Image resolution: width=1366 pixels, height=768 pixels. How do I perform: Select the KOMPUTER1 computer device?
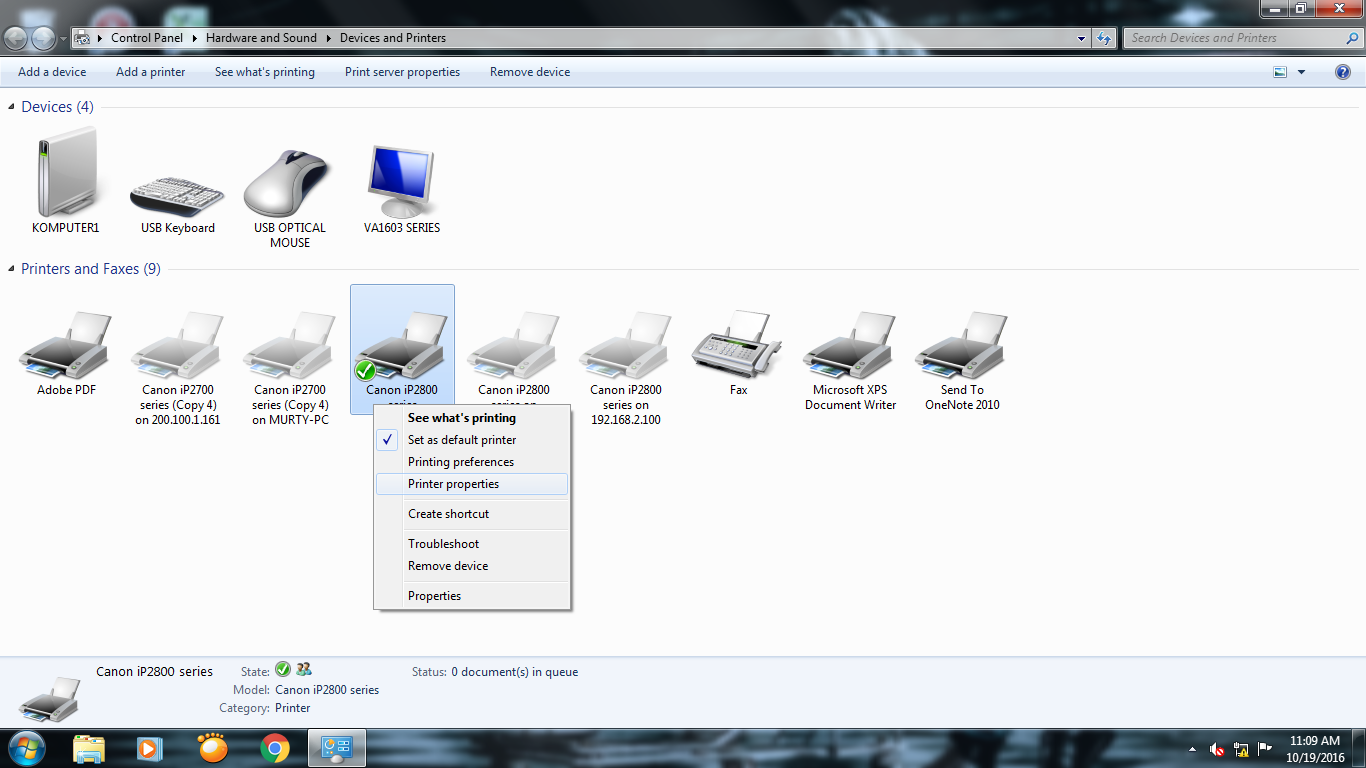[x=65, y=175]
